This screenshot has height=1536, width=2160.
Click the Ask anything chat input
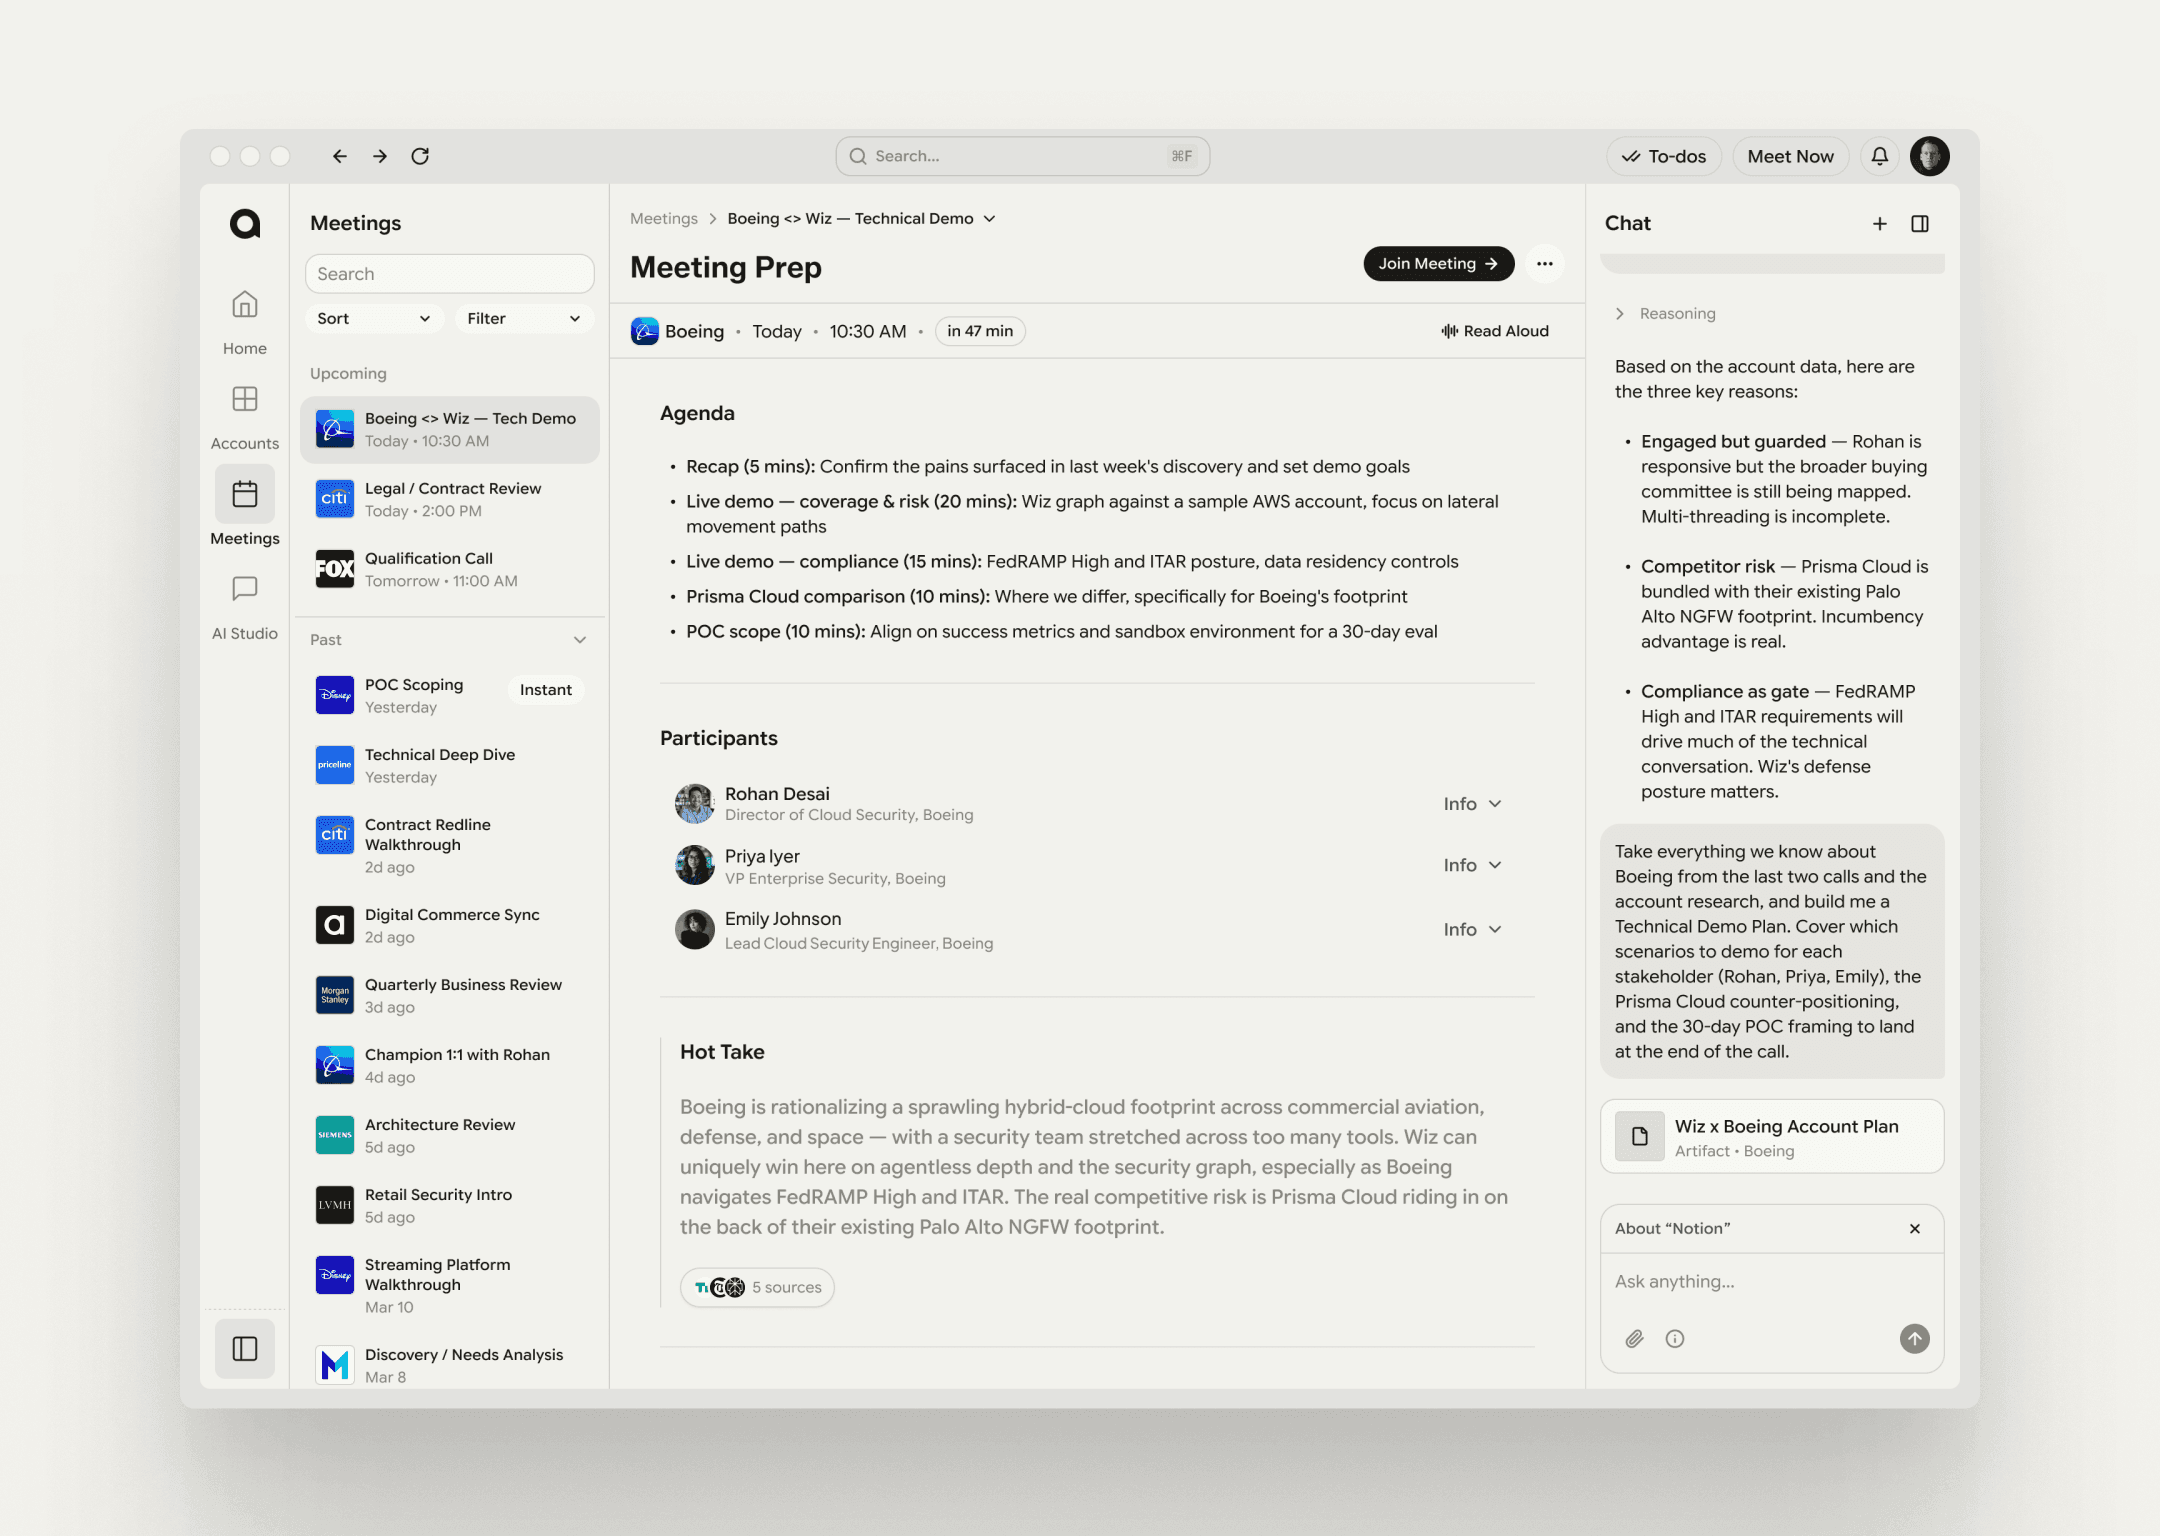point(1772,1282)
